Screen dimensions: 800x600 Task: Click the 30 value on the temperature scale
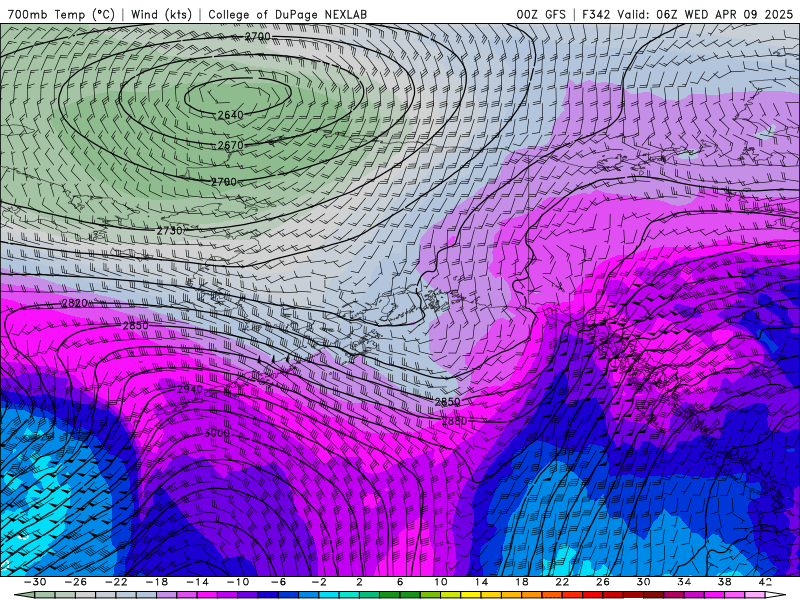tap(643, 582)
